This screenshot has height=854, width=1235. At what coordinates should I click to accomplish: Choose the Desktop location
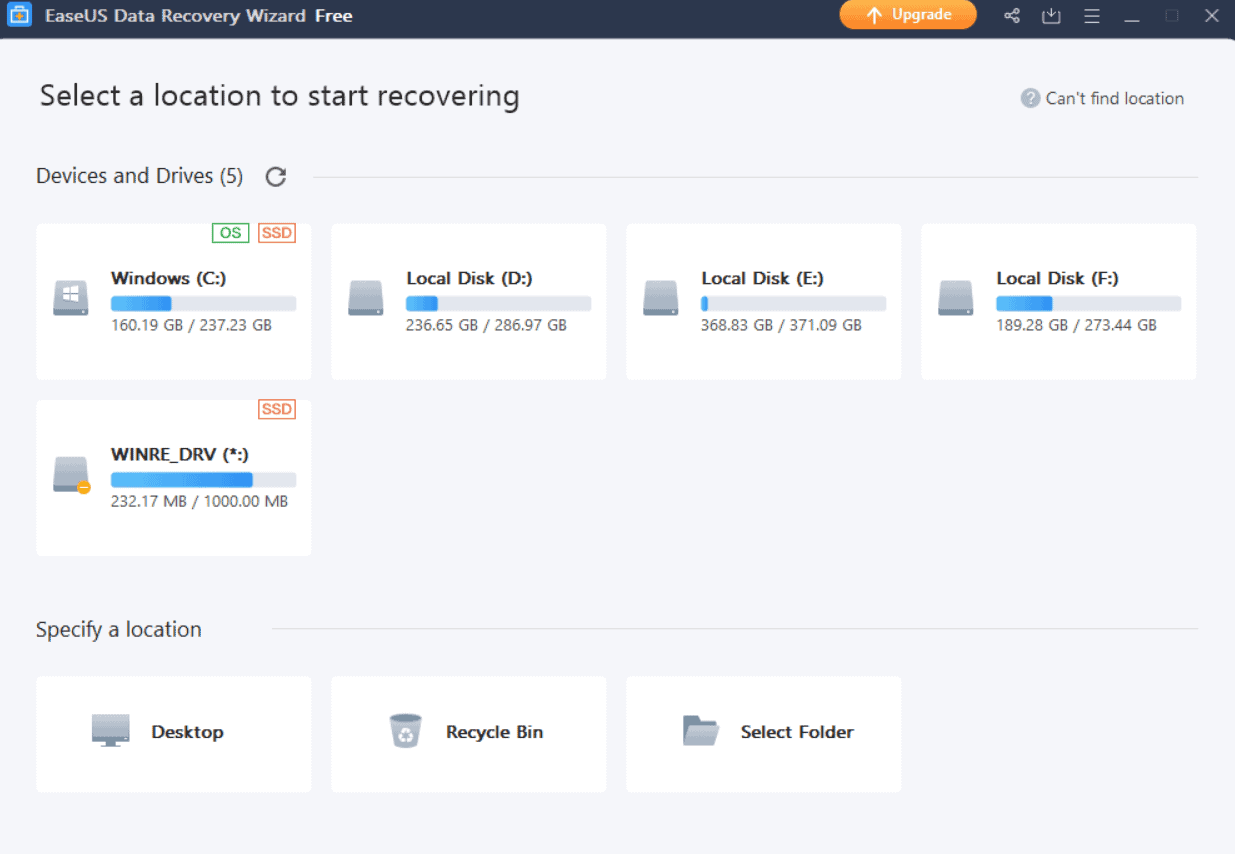pos(173,734)
